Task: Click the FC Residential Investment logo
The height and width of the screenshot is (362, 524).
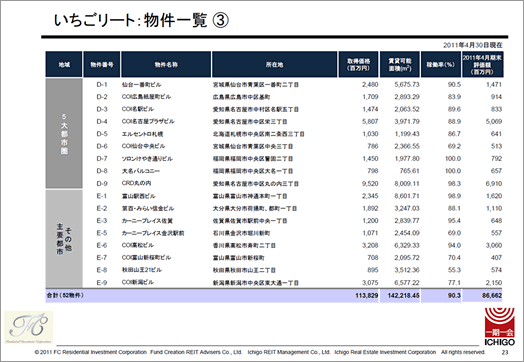Action: click(28, 328)
